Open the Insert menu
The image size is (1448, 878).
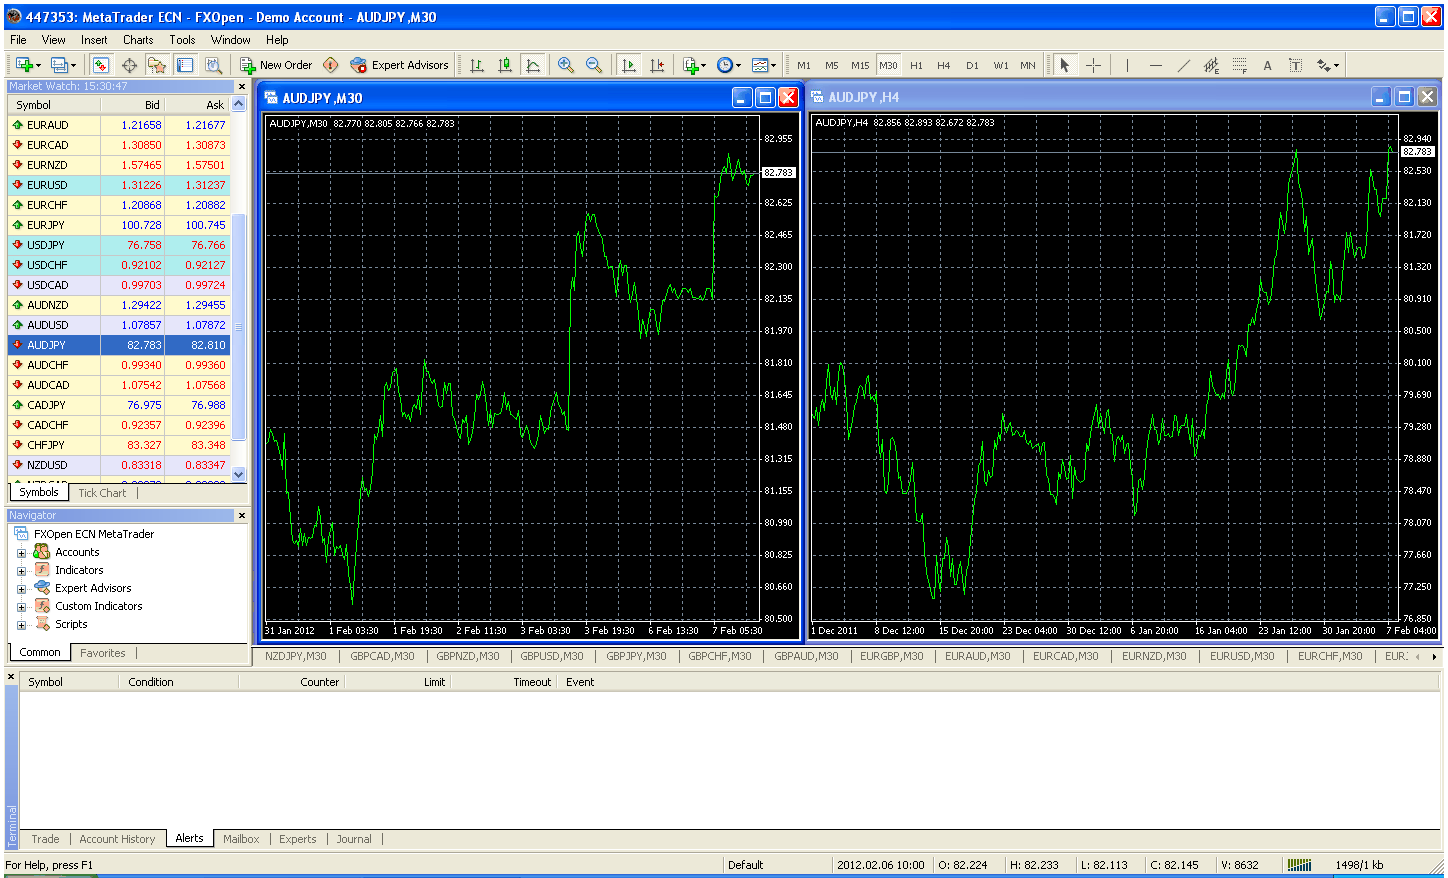[x=94, y=40]
